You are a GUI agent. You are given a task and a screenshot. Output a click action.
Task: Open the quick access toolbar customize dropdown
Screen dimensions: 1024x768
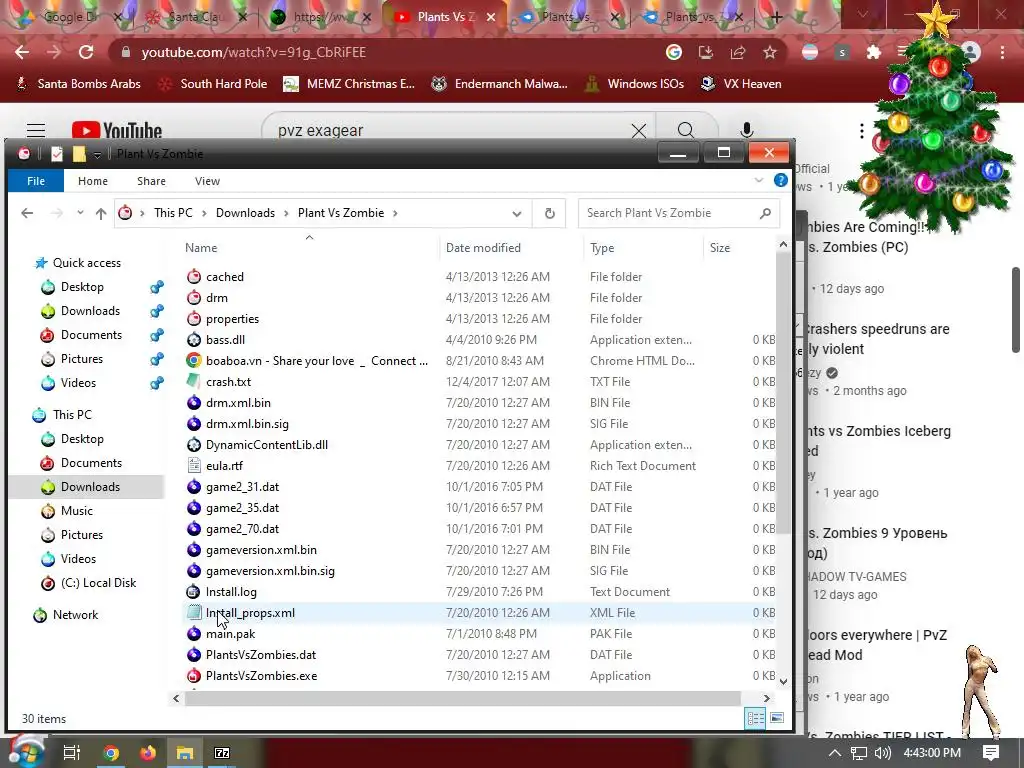97,154
